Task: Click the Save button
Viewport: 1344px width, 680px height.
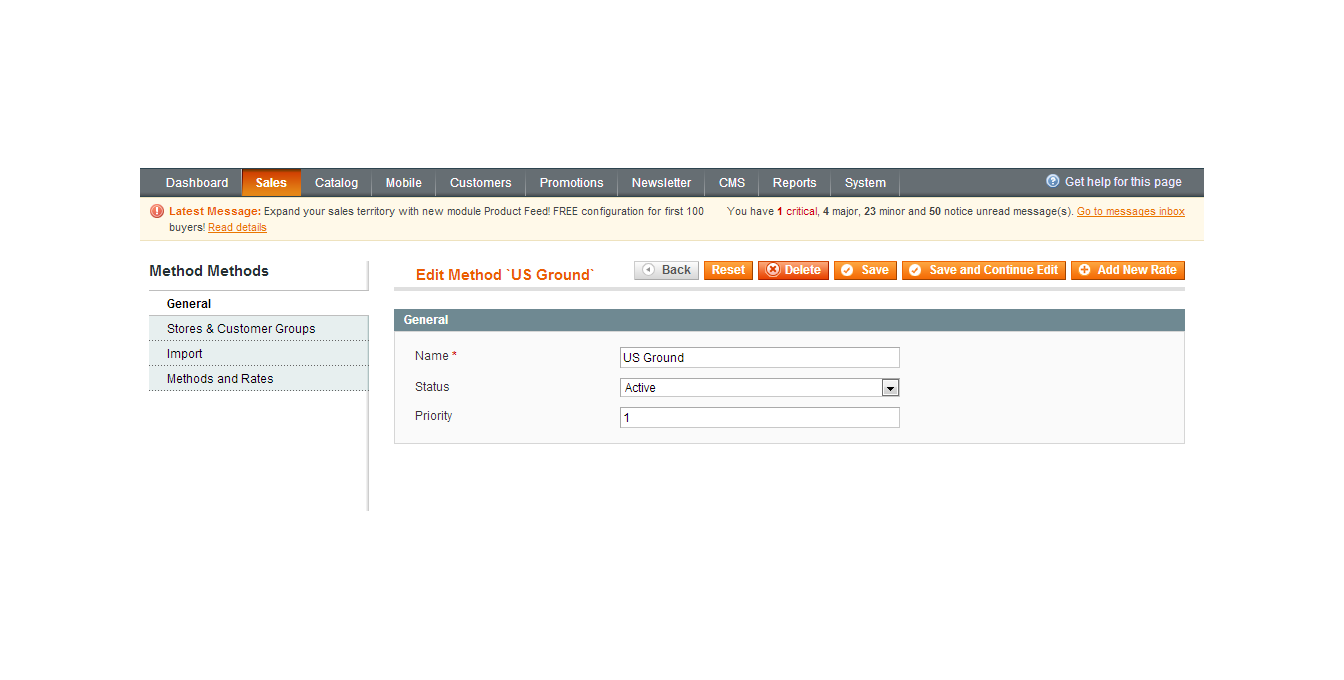Action: (x=865, y=270)
